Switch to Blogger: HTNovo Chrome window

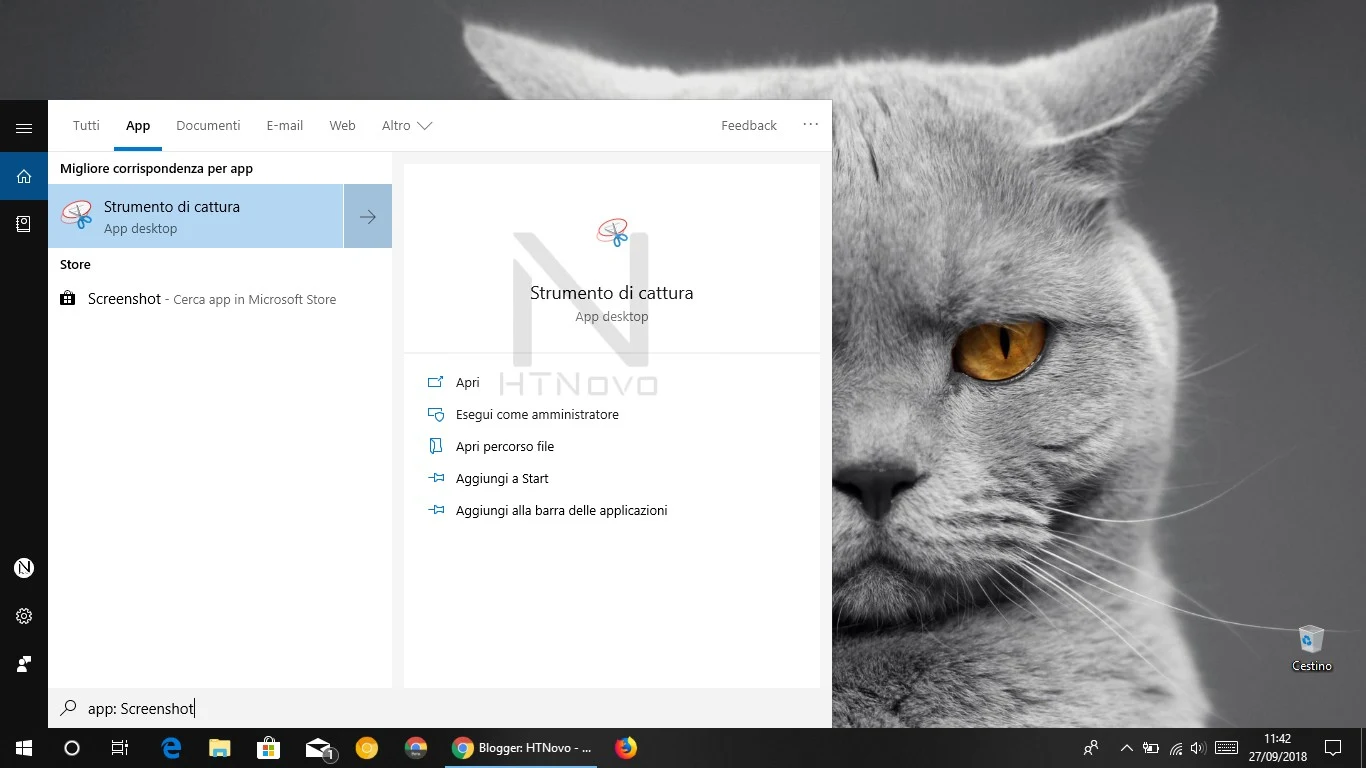click(521, 748)
